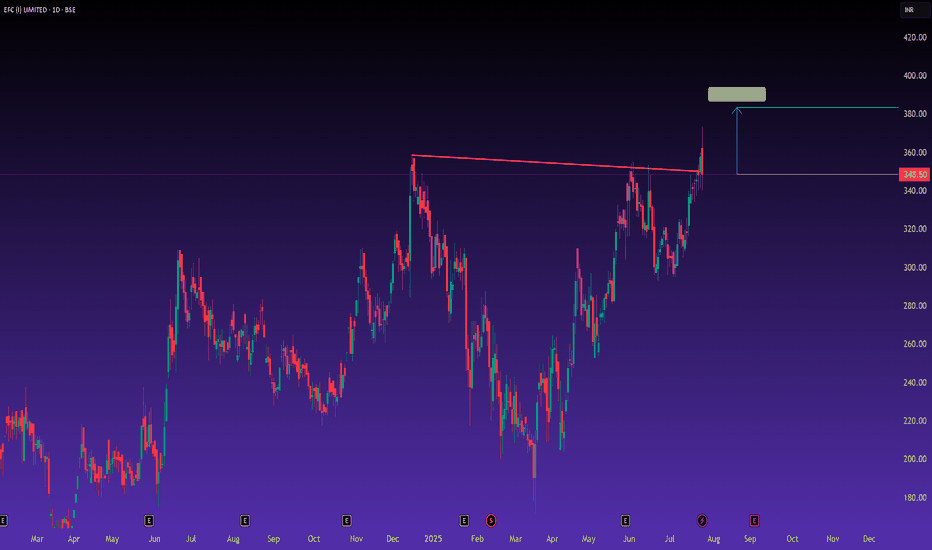Open the INR currency selector

914,10
